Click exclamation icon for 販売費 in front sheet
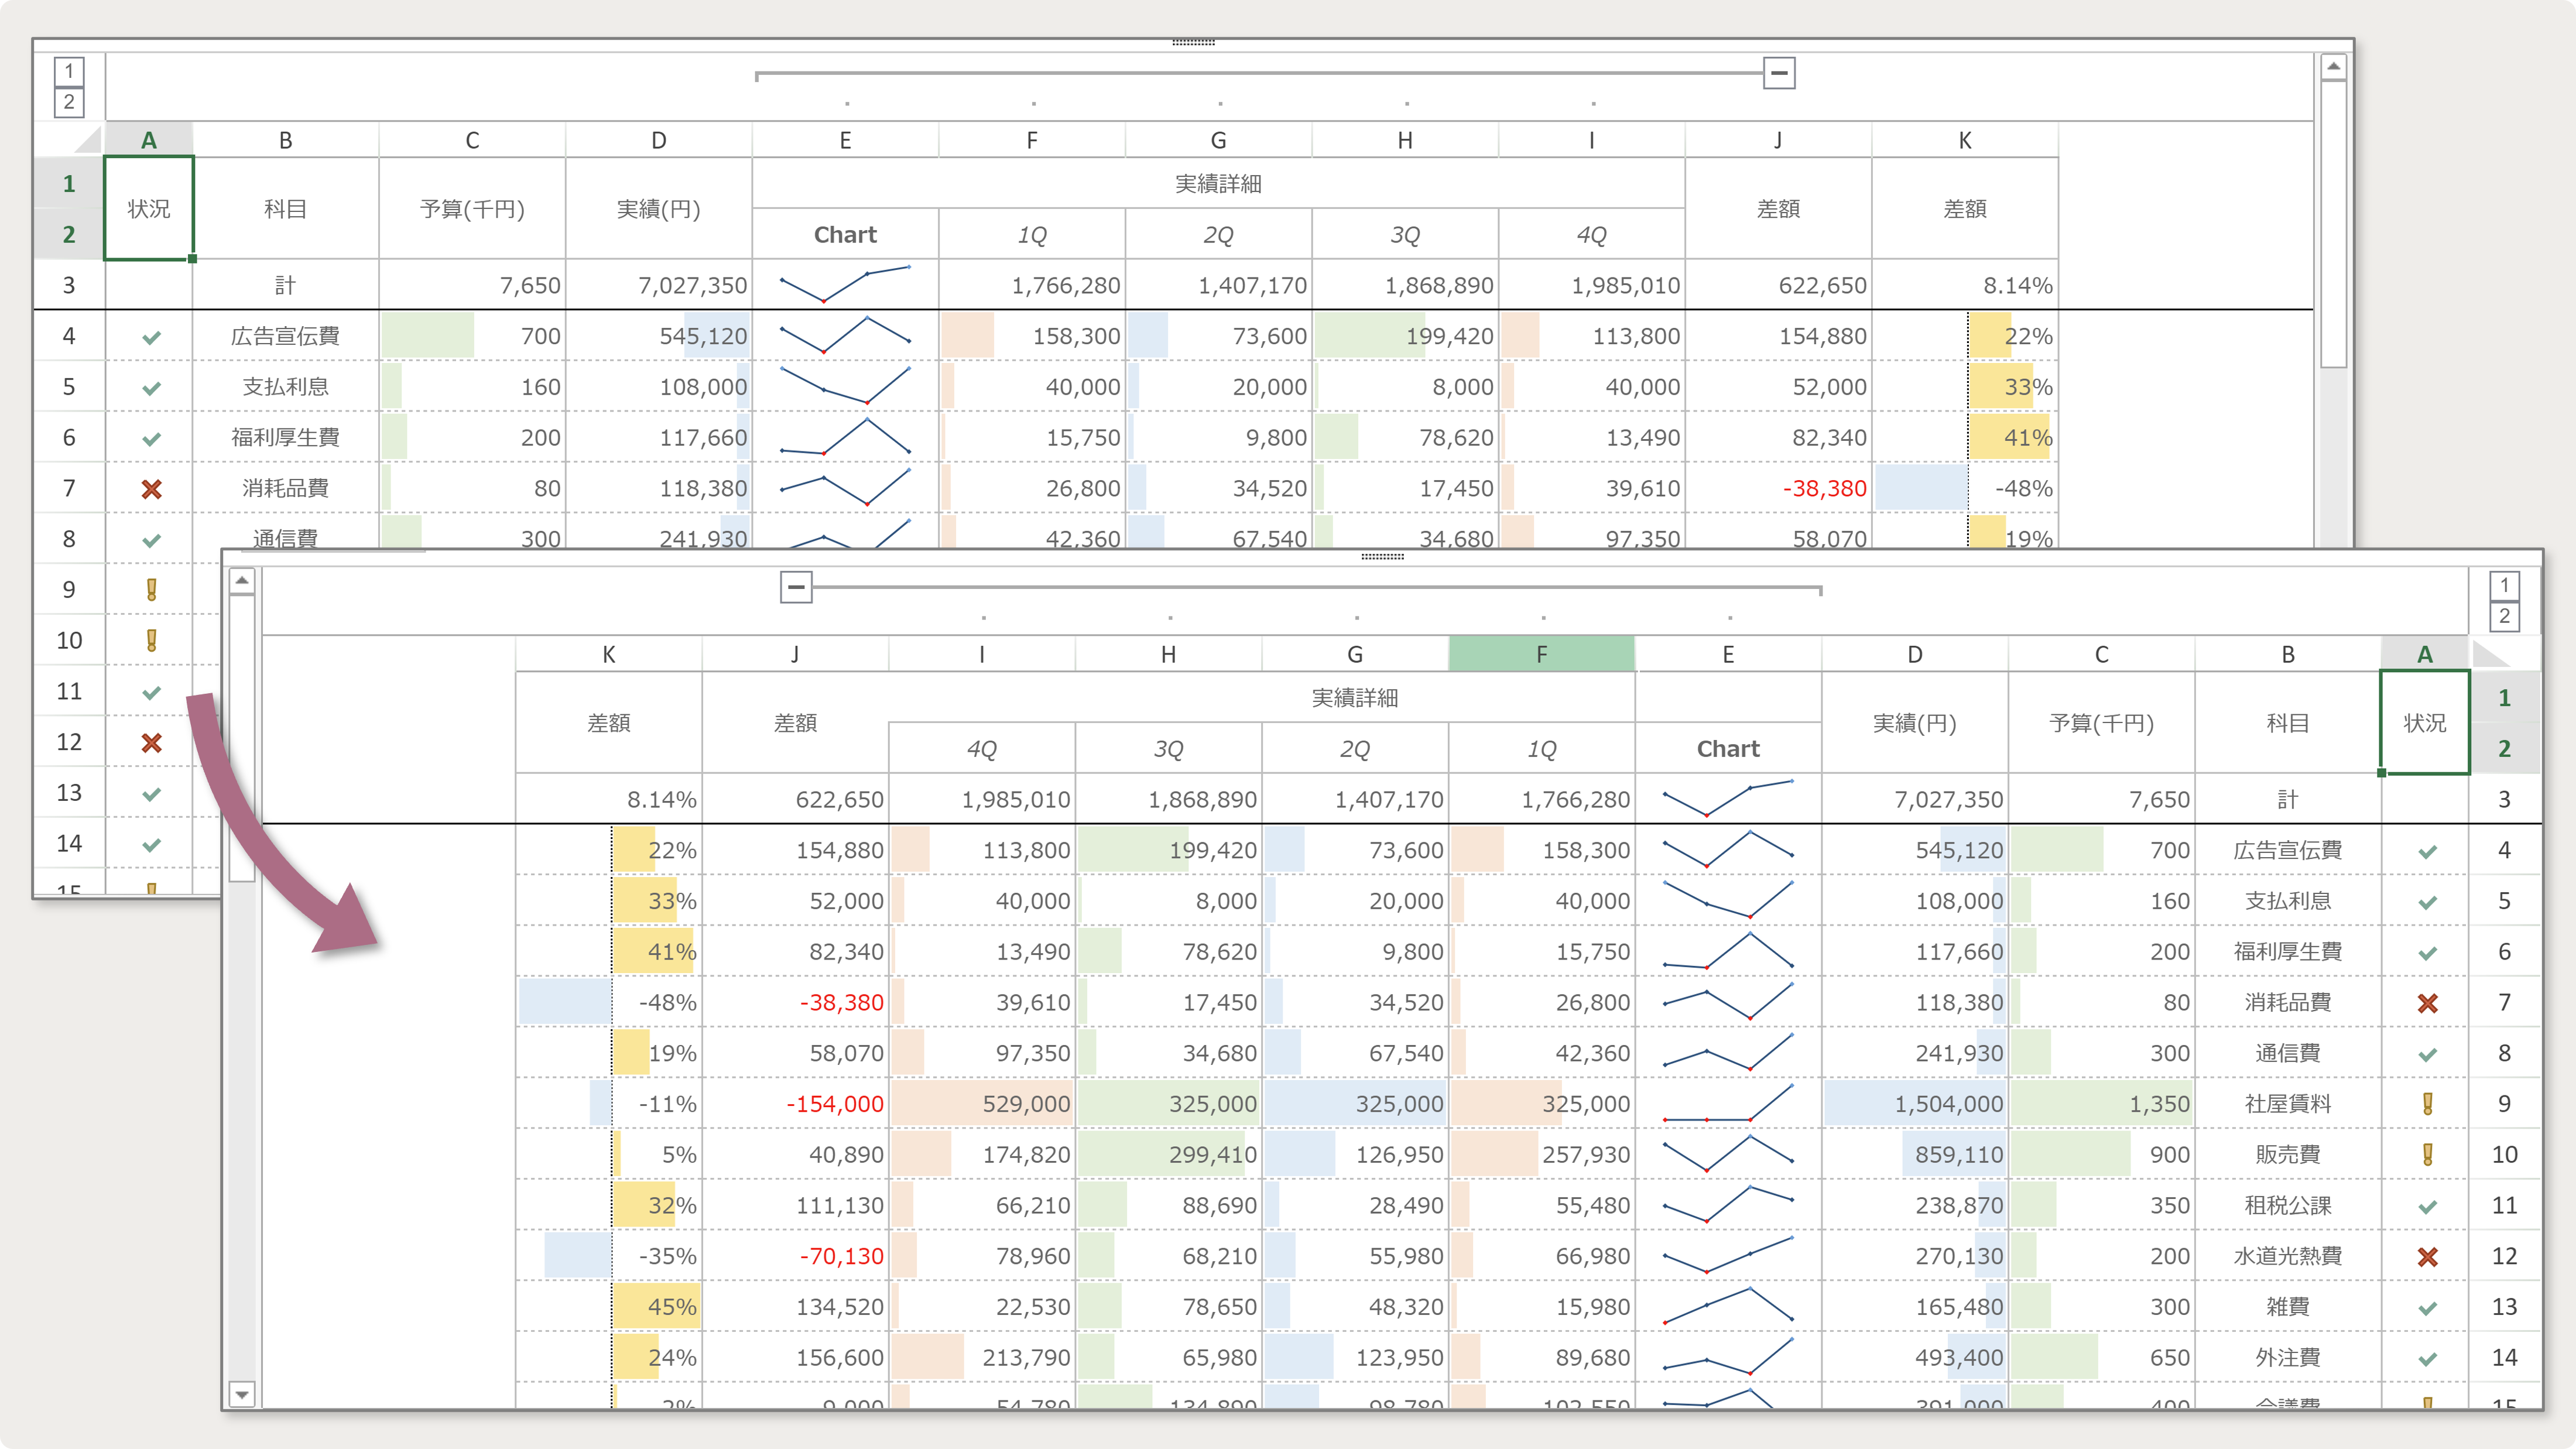2576x1449 pixels. tap(2427, 1155)
